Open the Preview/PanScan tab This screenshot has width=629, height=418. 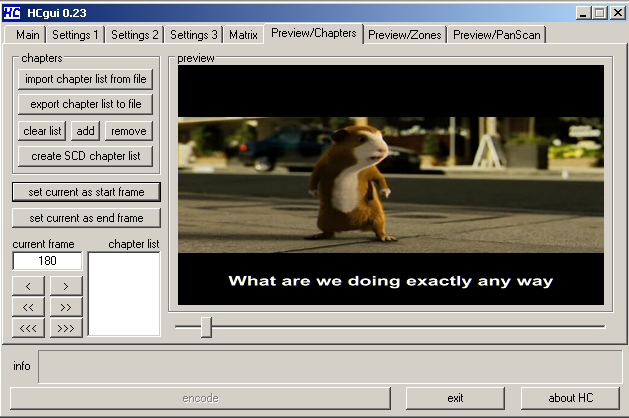pyautogui.click(x=497, y=34)
